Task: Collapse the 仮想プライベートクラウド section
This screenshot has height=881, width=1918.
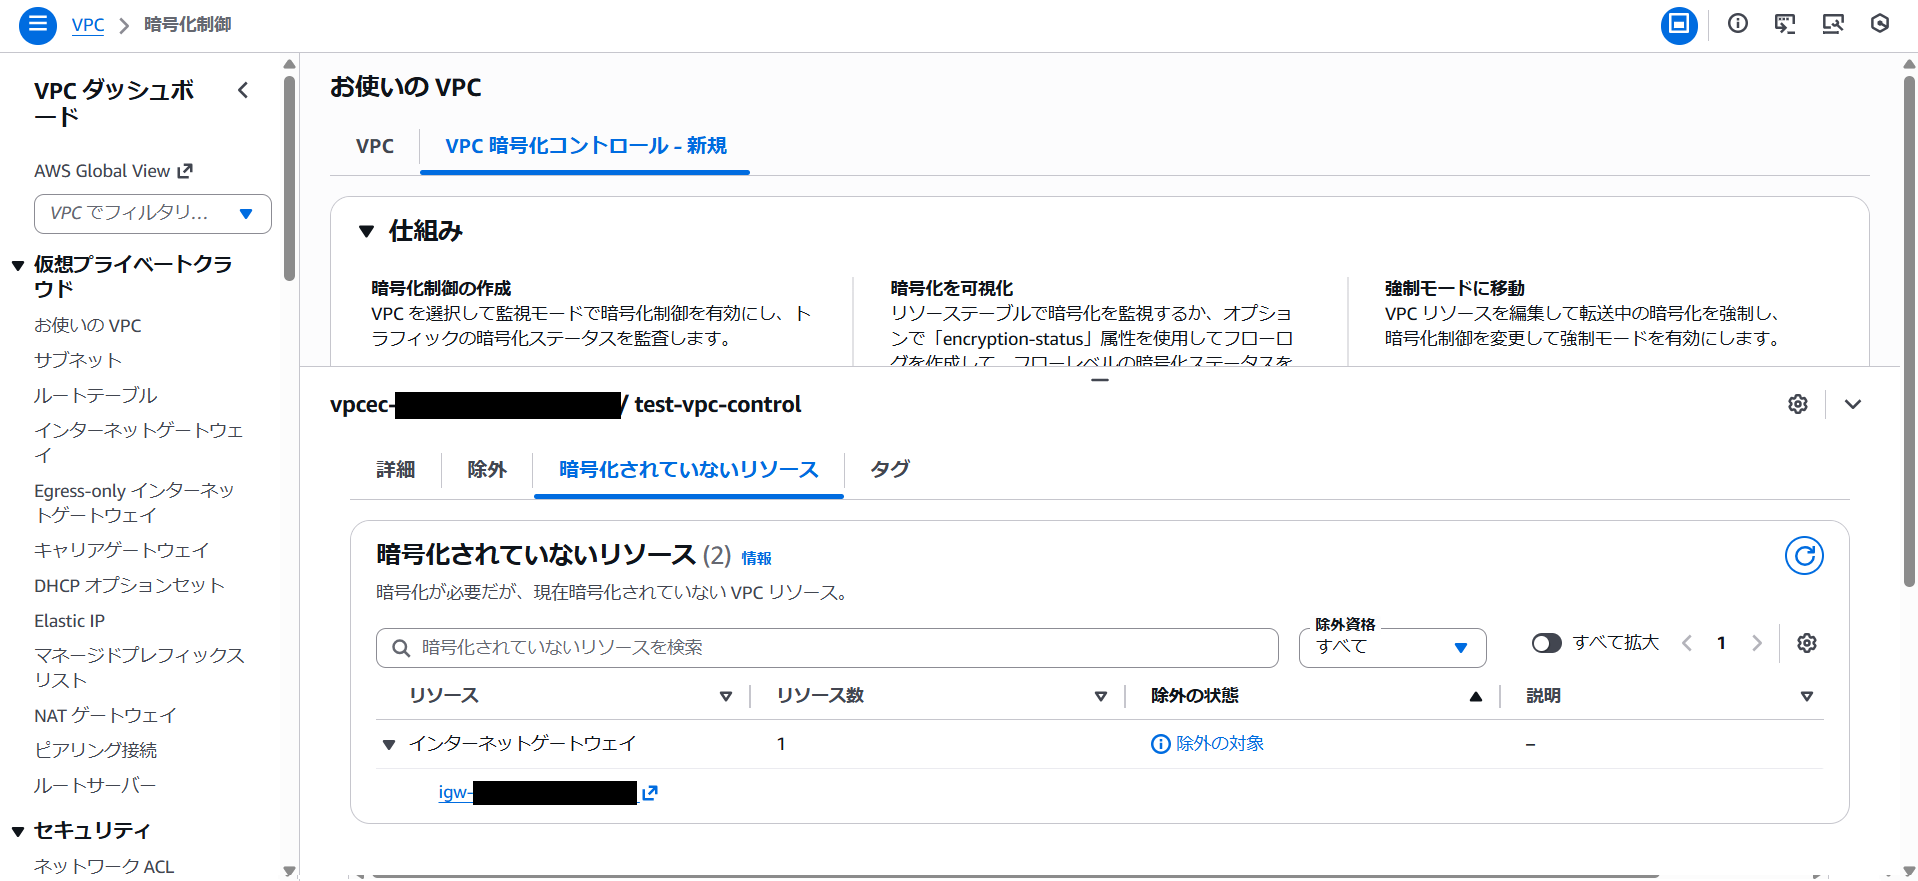Action: pos(18,265)
